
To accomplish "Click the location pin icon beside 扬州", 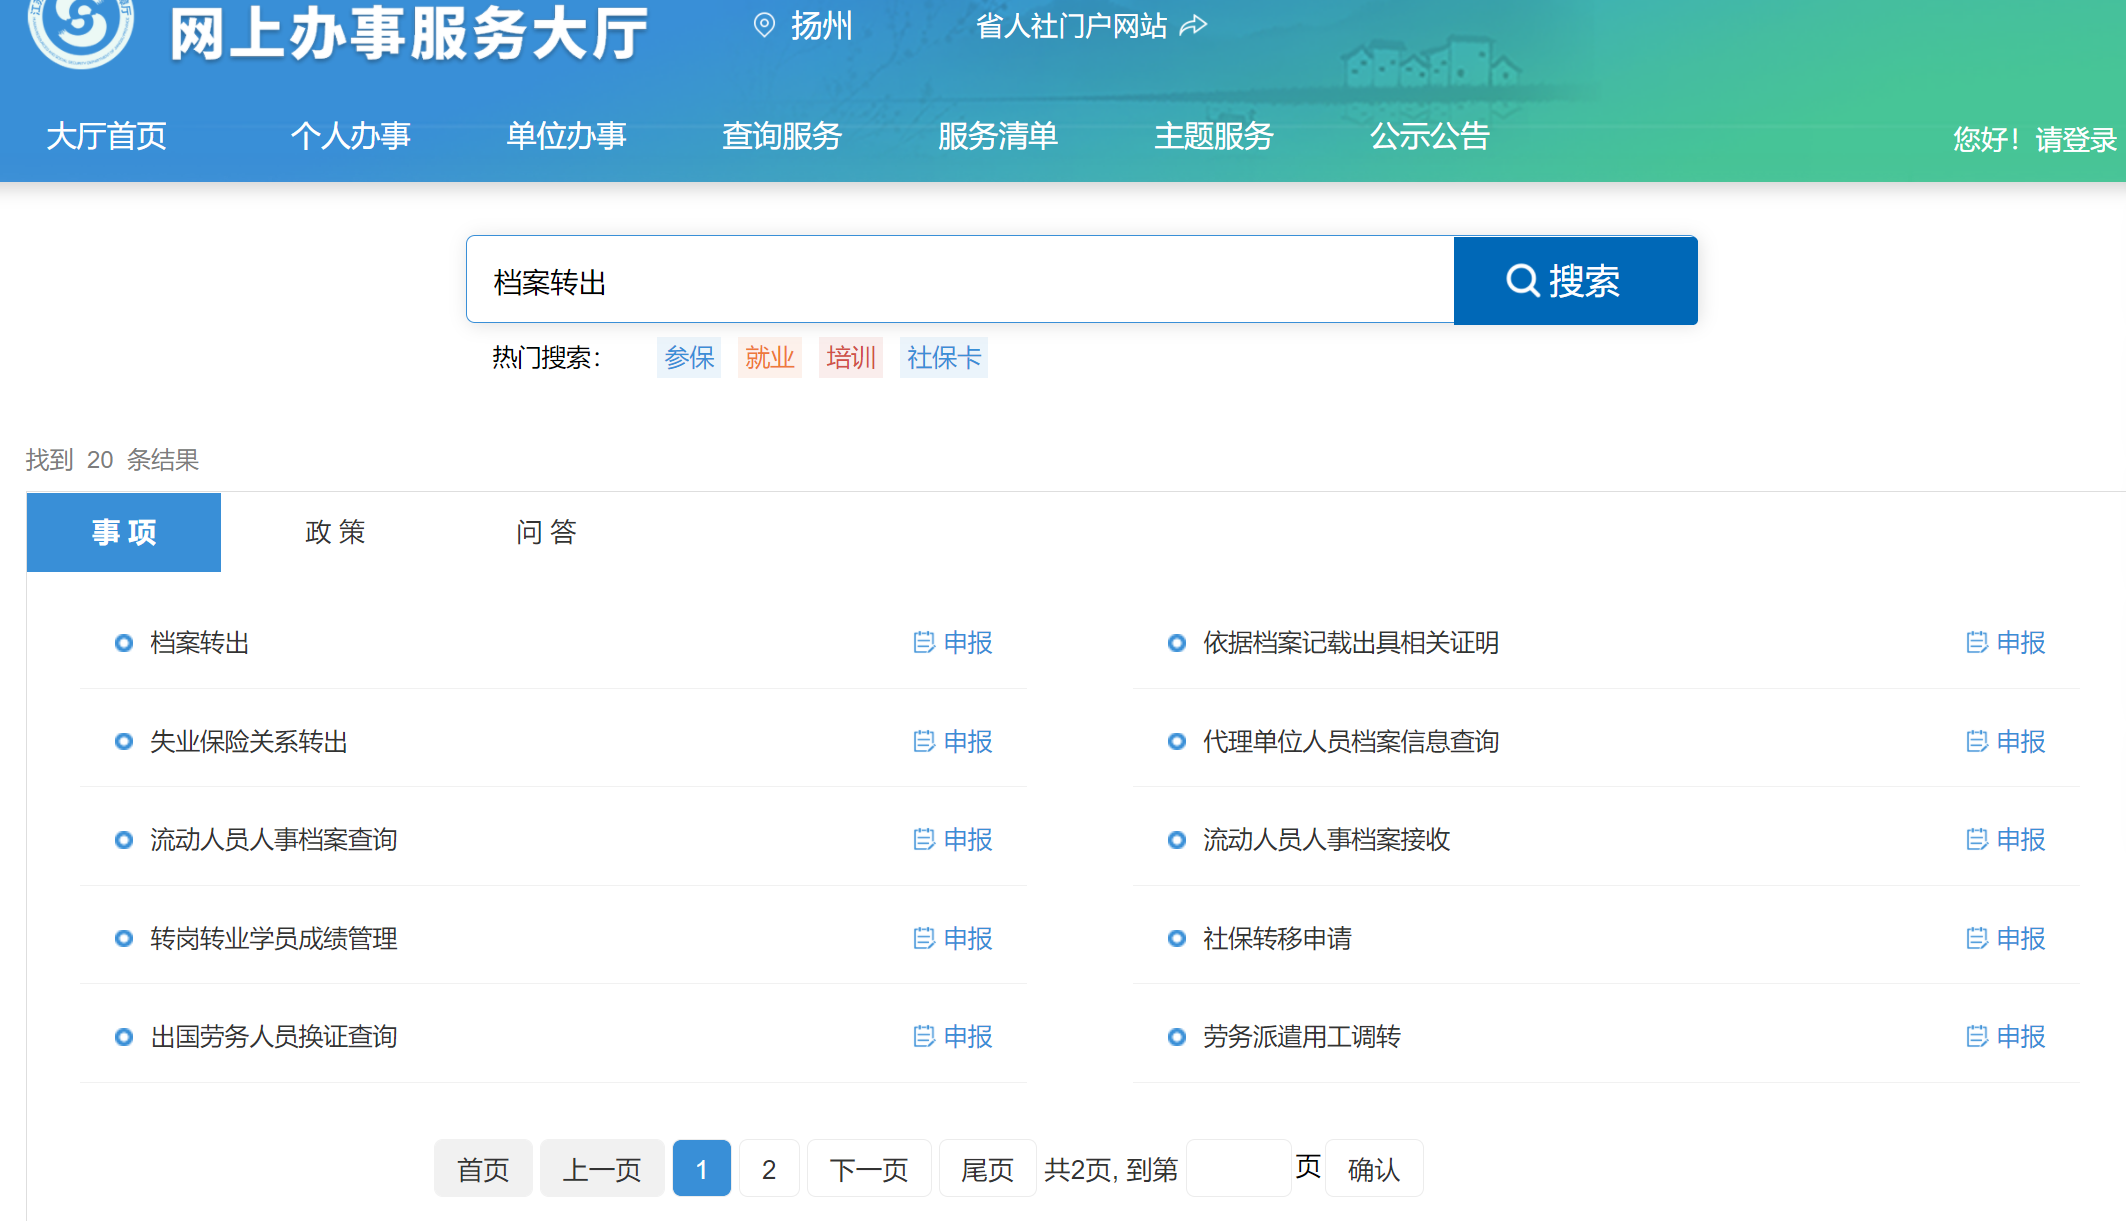I will point(764,25).
